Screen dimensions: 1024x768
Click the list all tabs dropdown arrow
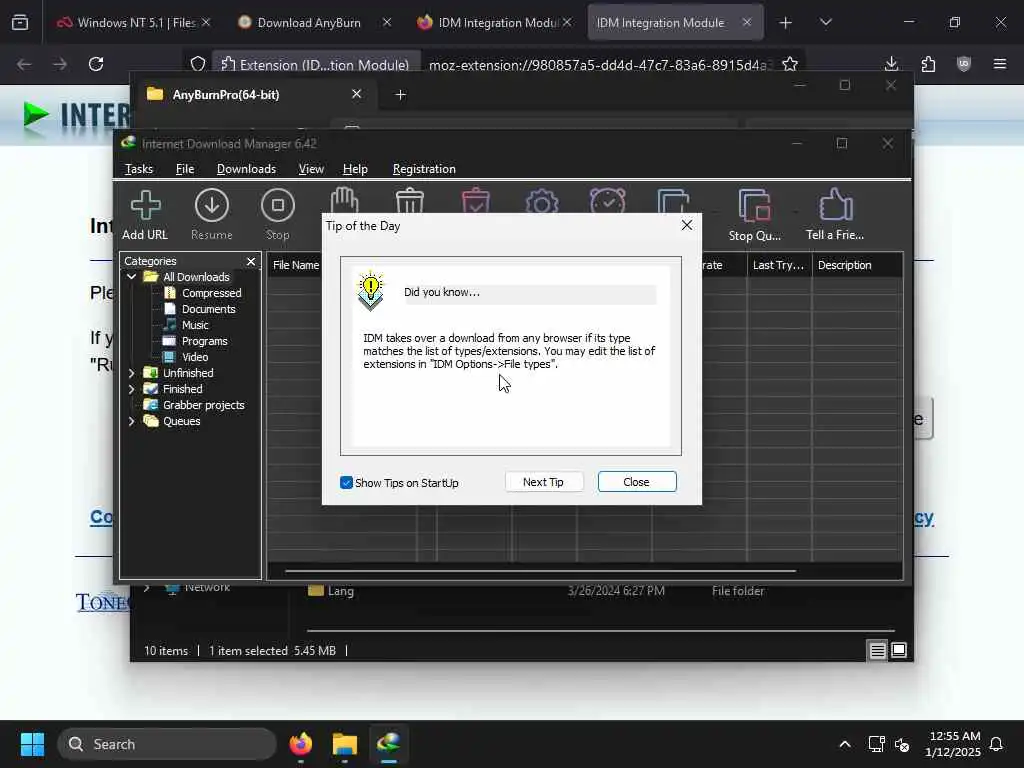[825, 23]
